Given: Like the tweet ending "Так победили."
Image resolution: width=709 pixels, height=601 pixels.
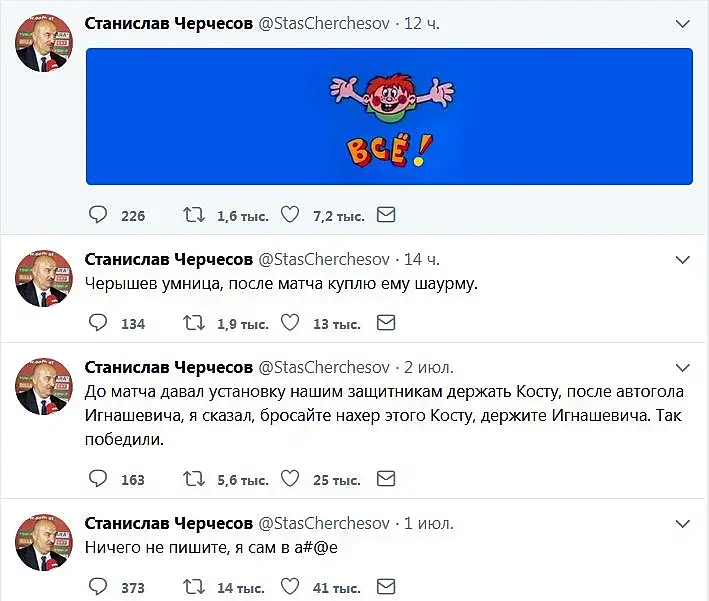Looking at the screenshot, I should tap(289, 479).
